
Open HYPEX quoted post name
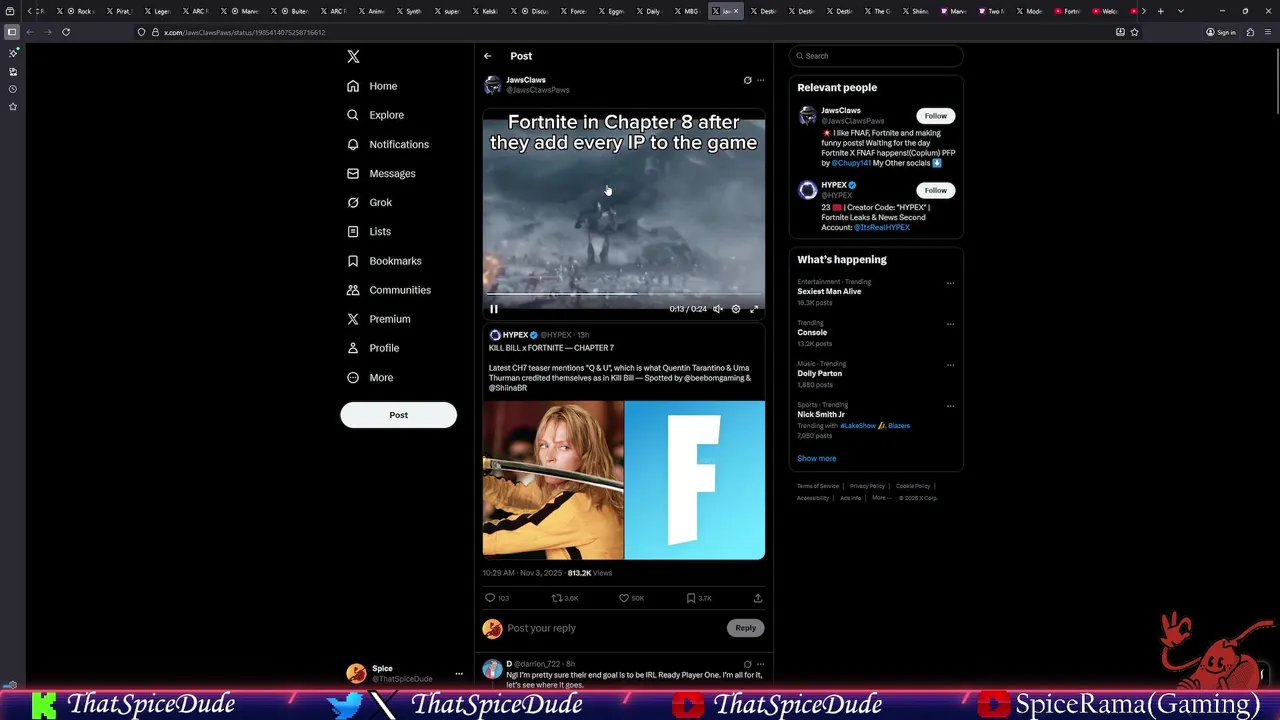point(515,335)
